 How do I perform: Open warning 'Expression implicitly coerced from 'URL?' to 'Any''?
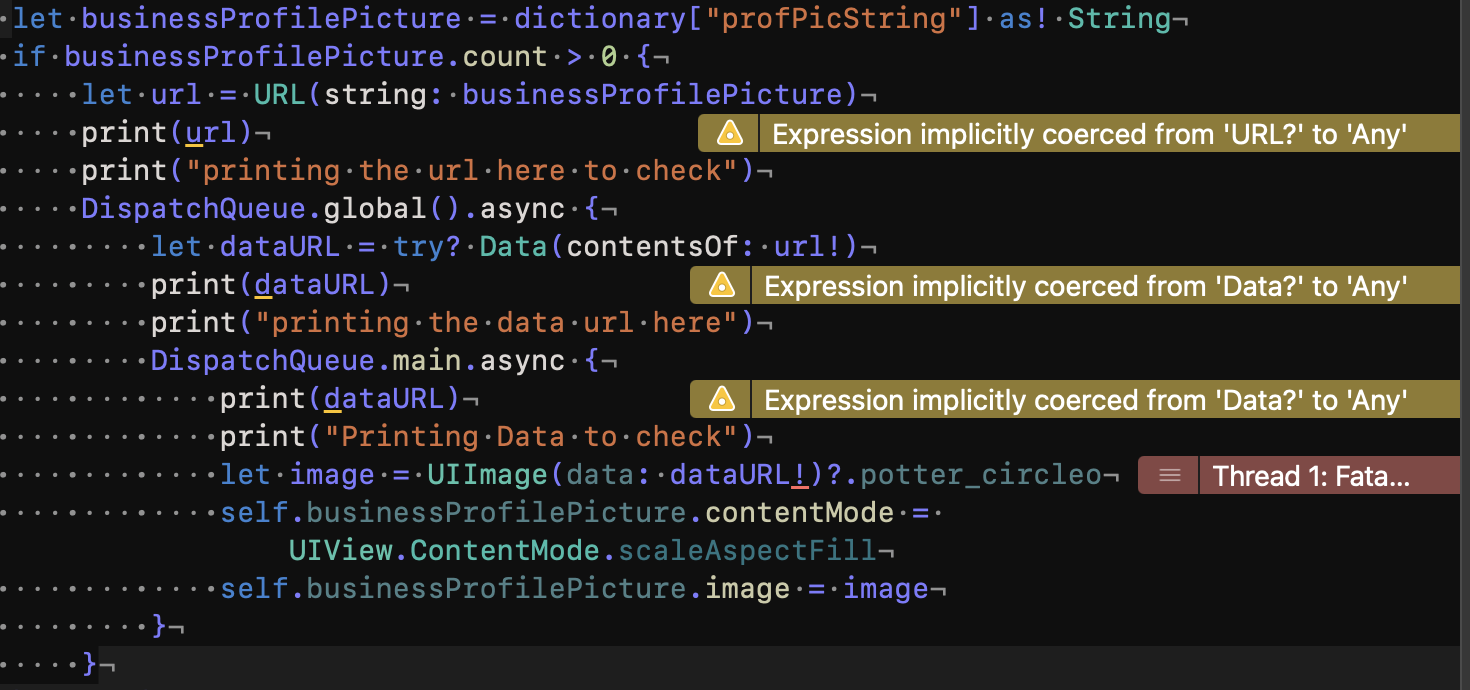[x=1079, y=133]
